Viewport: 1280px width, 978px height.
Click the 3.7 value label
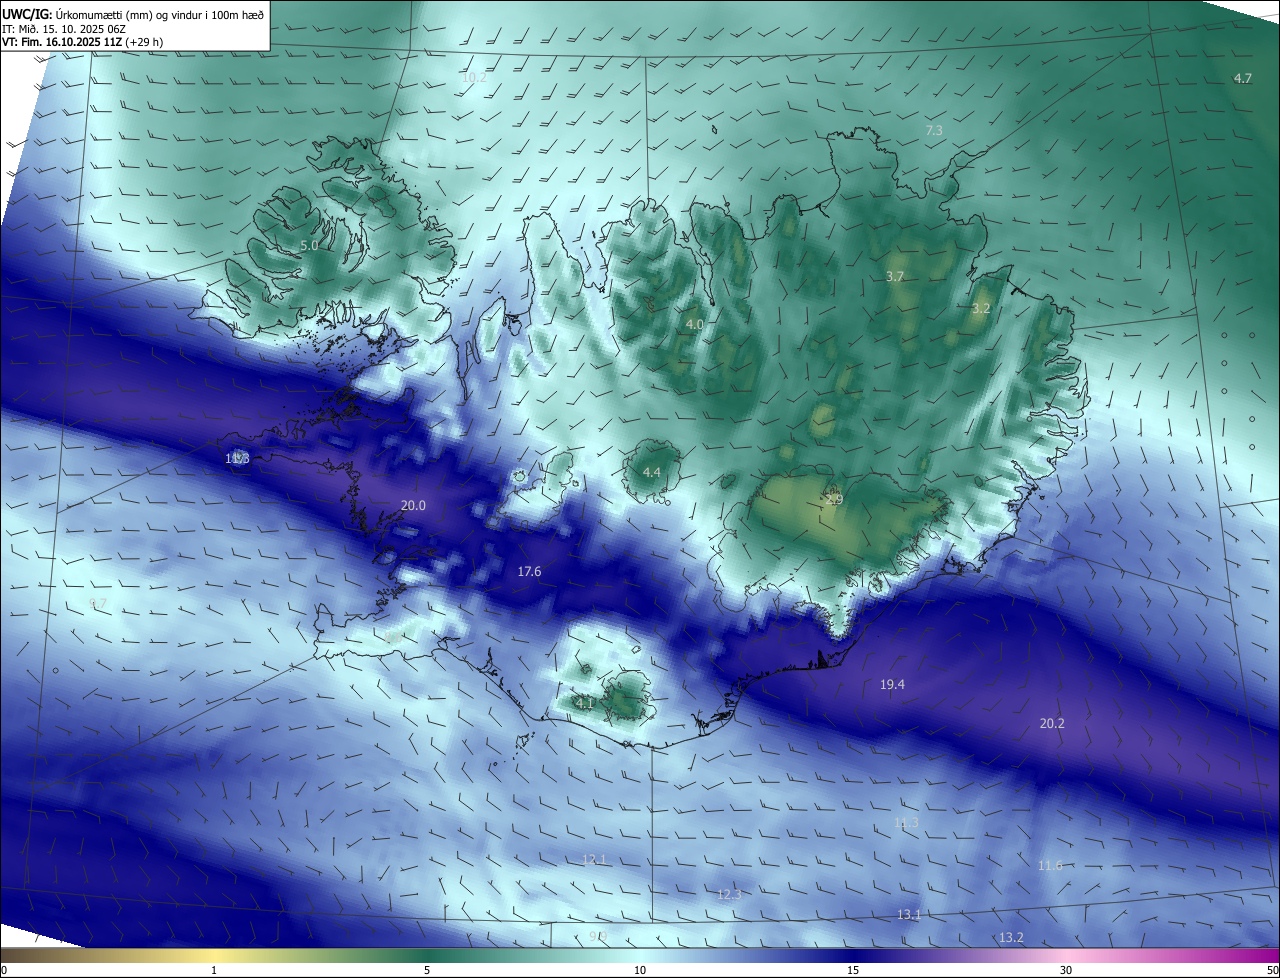pos(895,277)
